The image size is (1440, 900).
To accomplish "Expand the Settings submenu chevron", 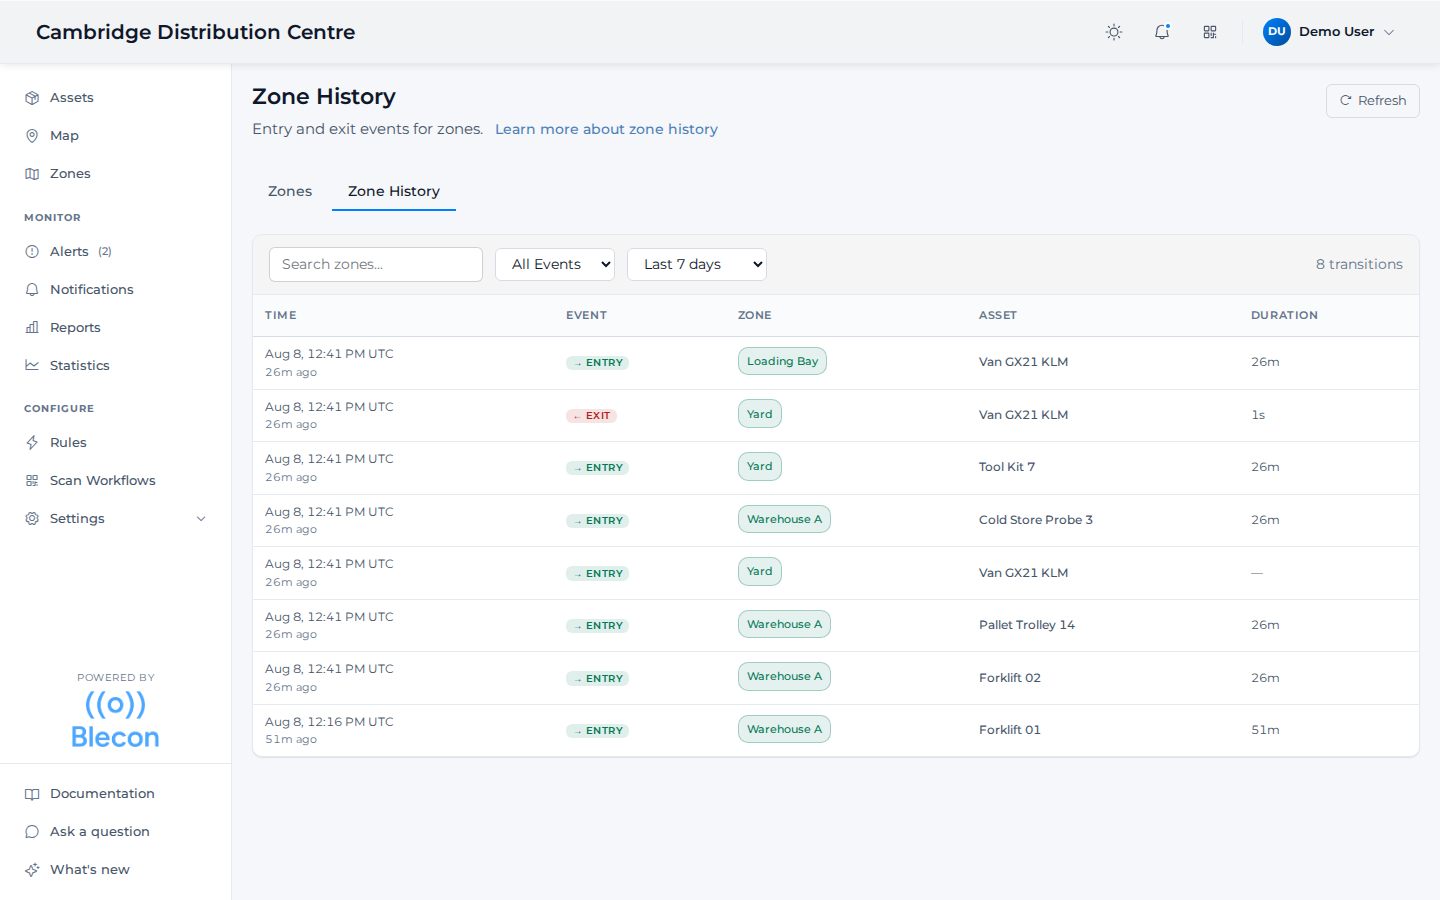I will pyautogui.click(x=201, y=518).
